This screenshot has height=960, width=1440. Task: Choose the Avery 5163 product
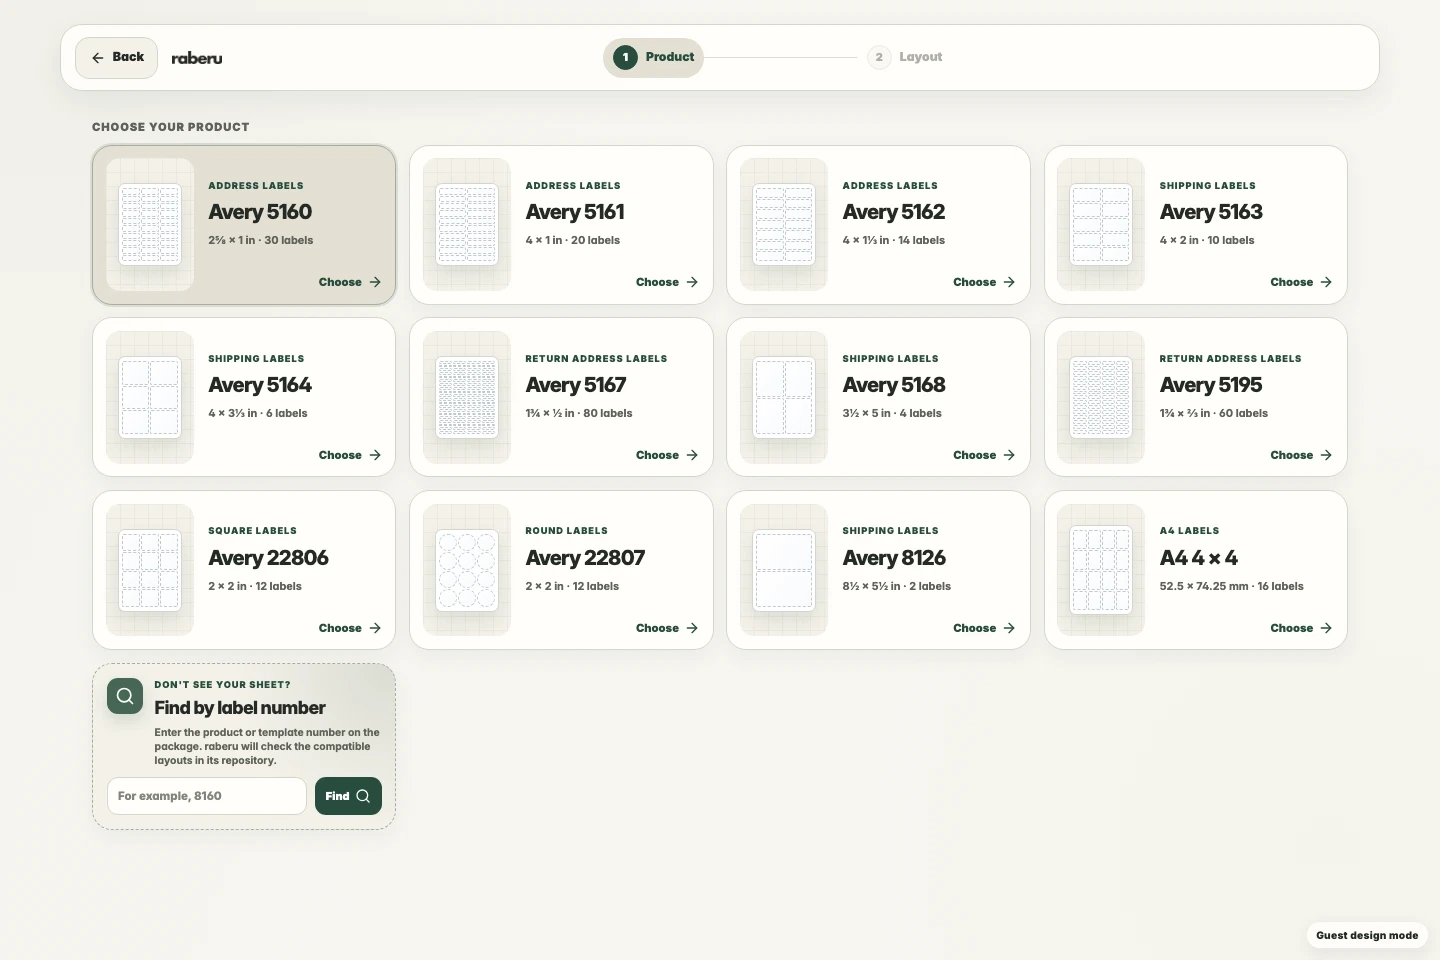1301,282
